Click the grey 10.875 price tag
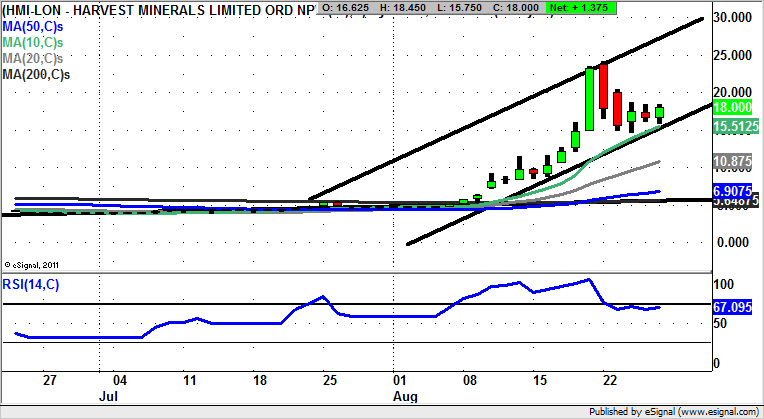 coord(735,161)
